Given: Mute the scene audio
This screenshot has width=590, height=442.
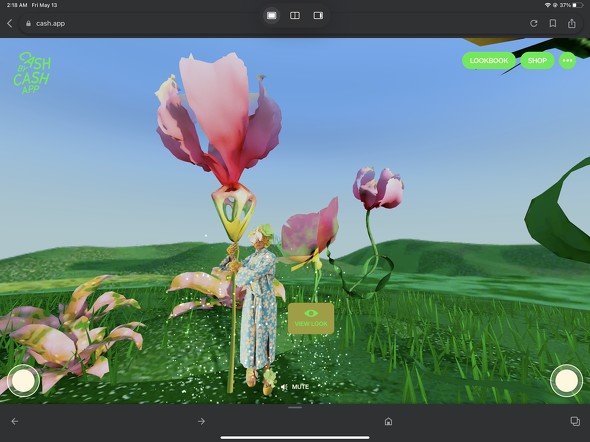Looking at the screenshot, I should click(295, 387).
